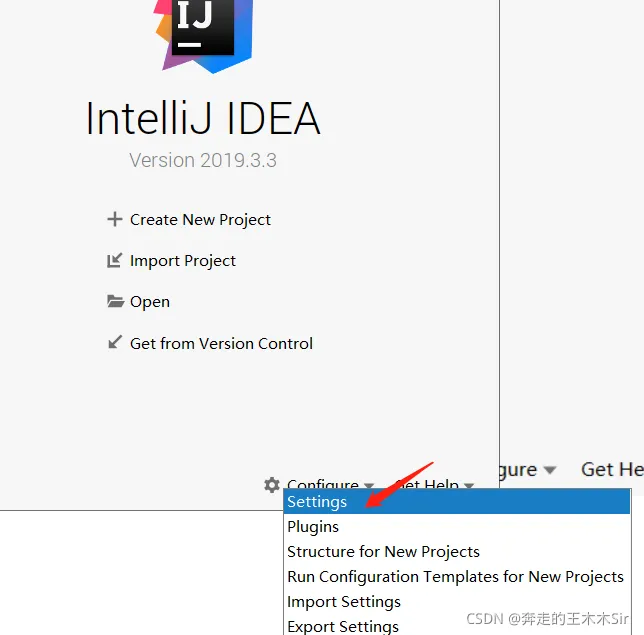The height and width of the screenshot is (635, 644).
Task: Click the plus icon beside Create New Project
Action: coord(114,219)
